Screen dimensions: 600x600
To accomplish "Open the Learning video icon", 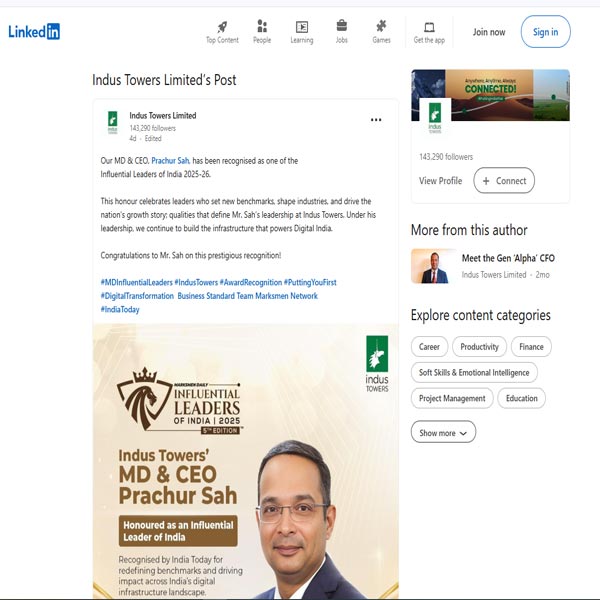I will 302,27.
